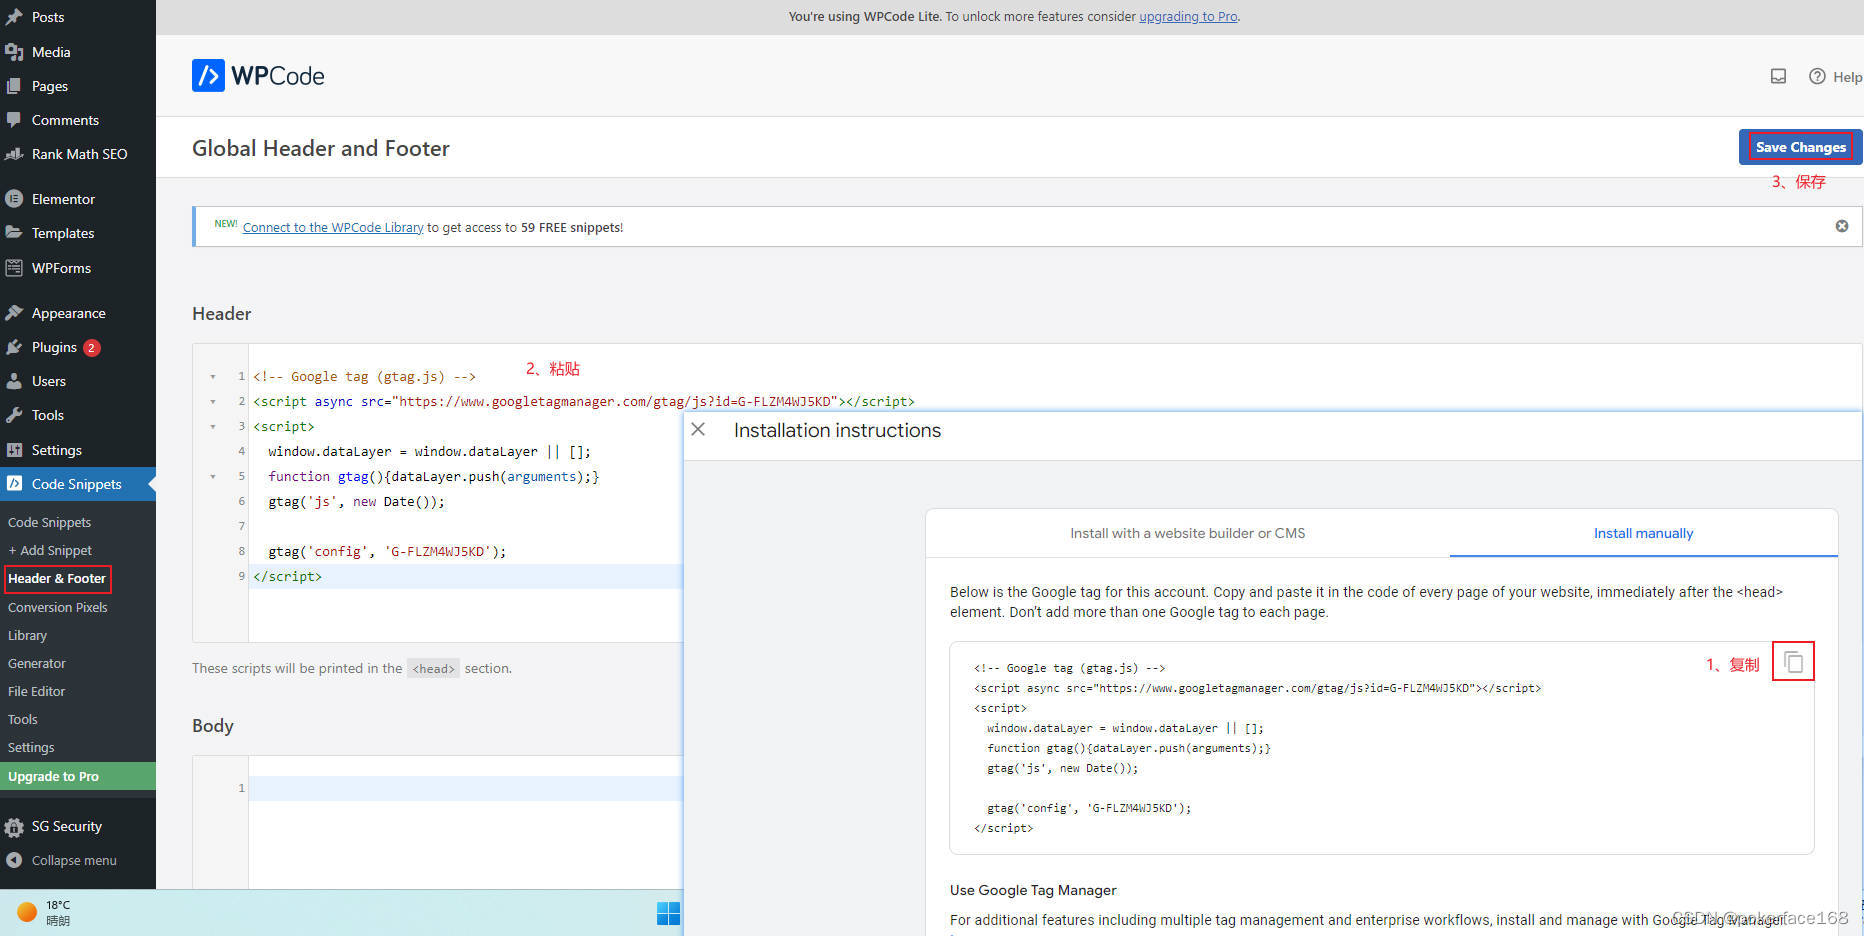Click the Elementor icon in sidebar

pyautogui.click(x=14, y=199)
